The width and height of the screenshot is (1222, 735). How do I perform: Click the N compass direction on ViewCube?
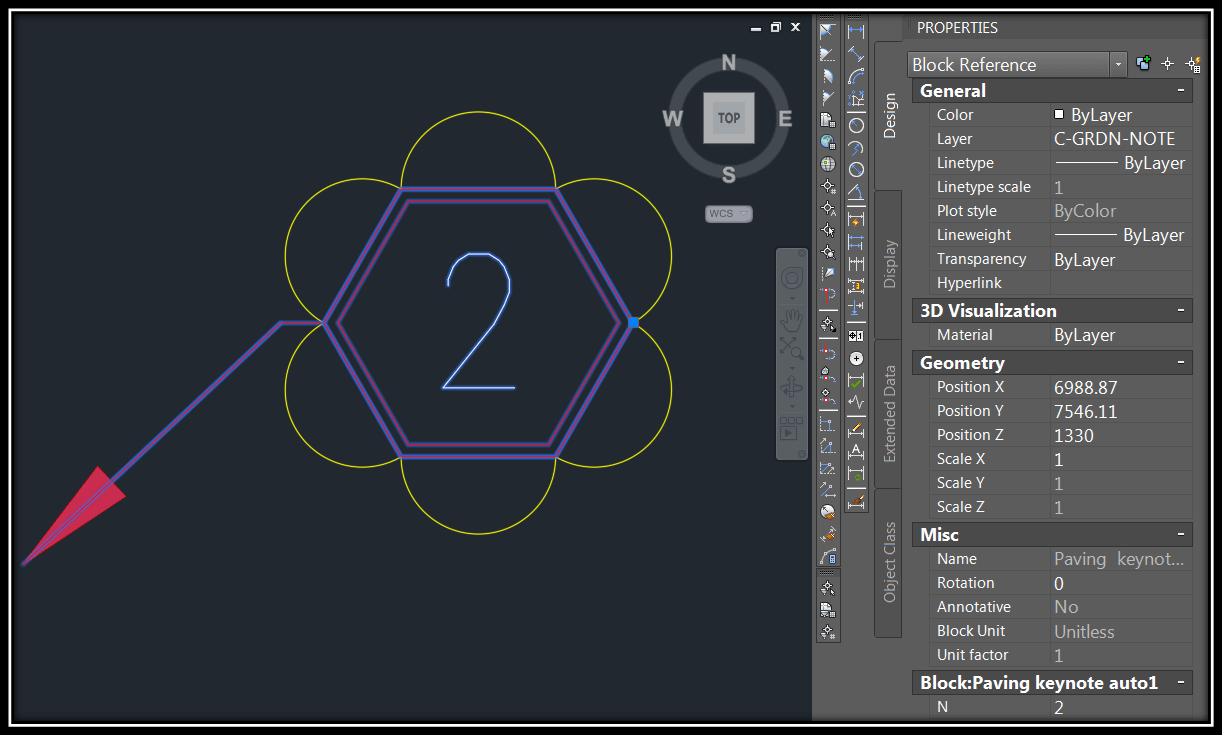point(729,64)
